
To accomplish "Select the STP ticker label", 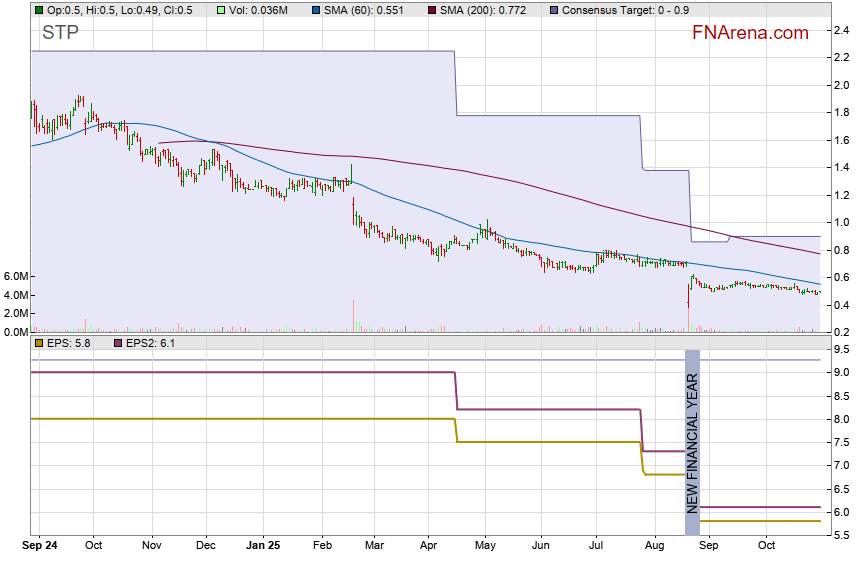I will point(60,34).
